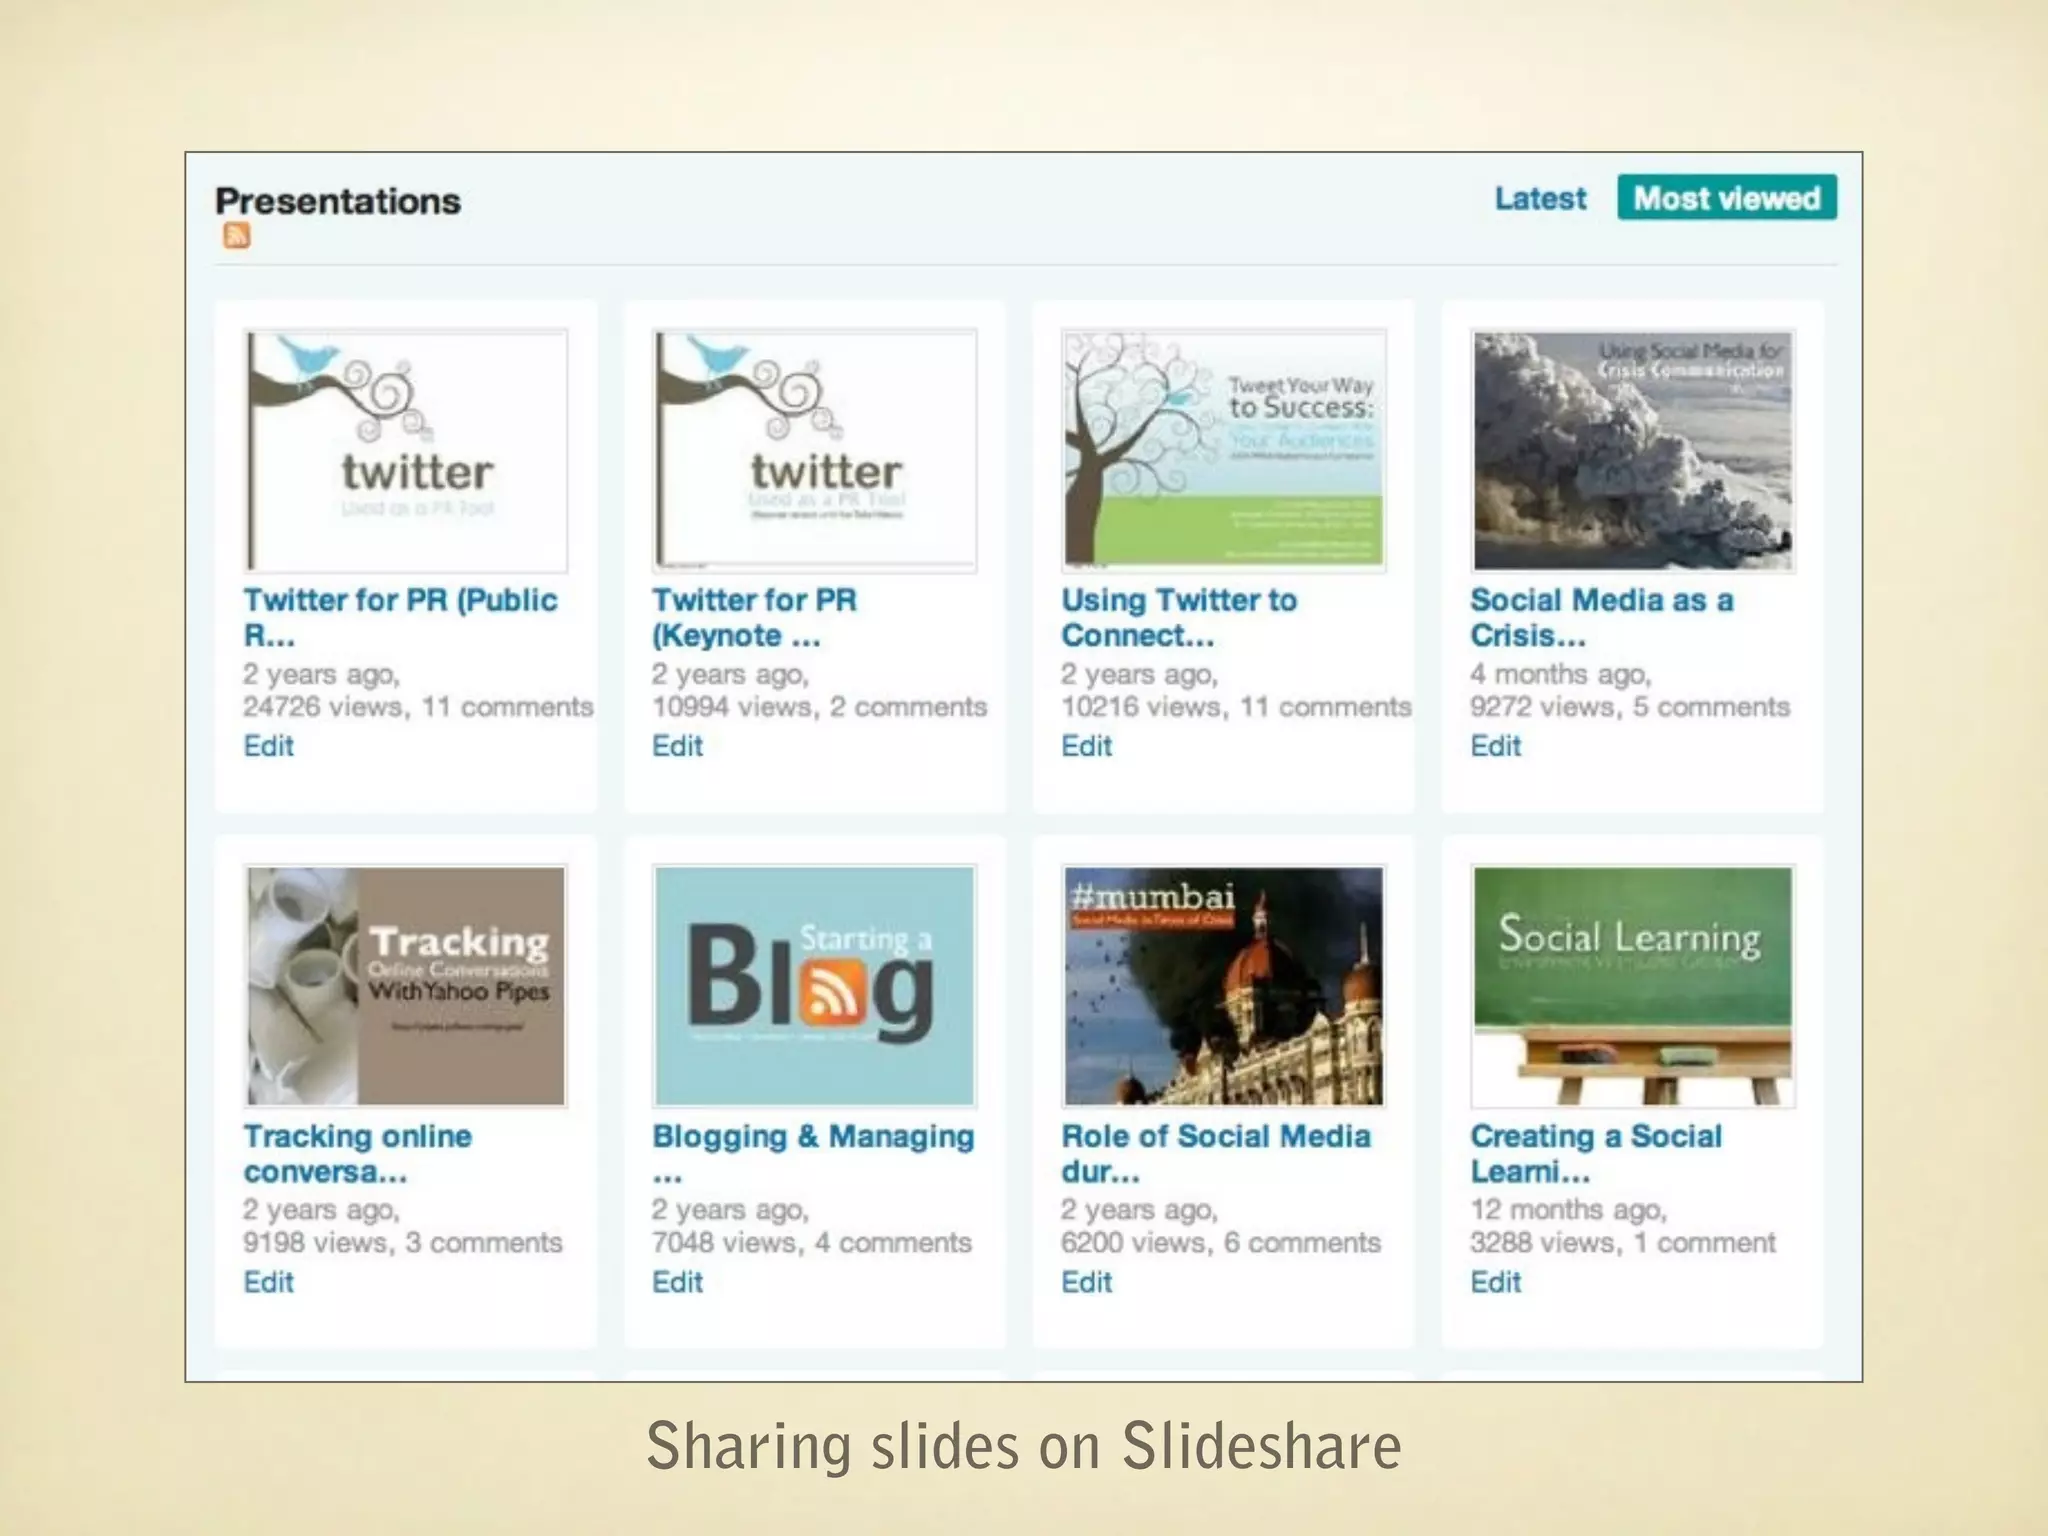Click the Tracking online conversa... link
Viewport: 2048px width, 1536px height.
click(x=358, y=1153)
